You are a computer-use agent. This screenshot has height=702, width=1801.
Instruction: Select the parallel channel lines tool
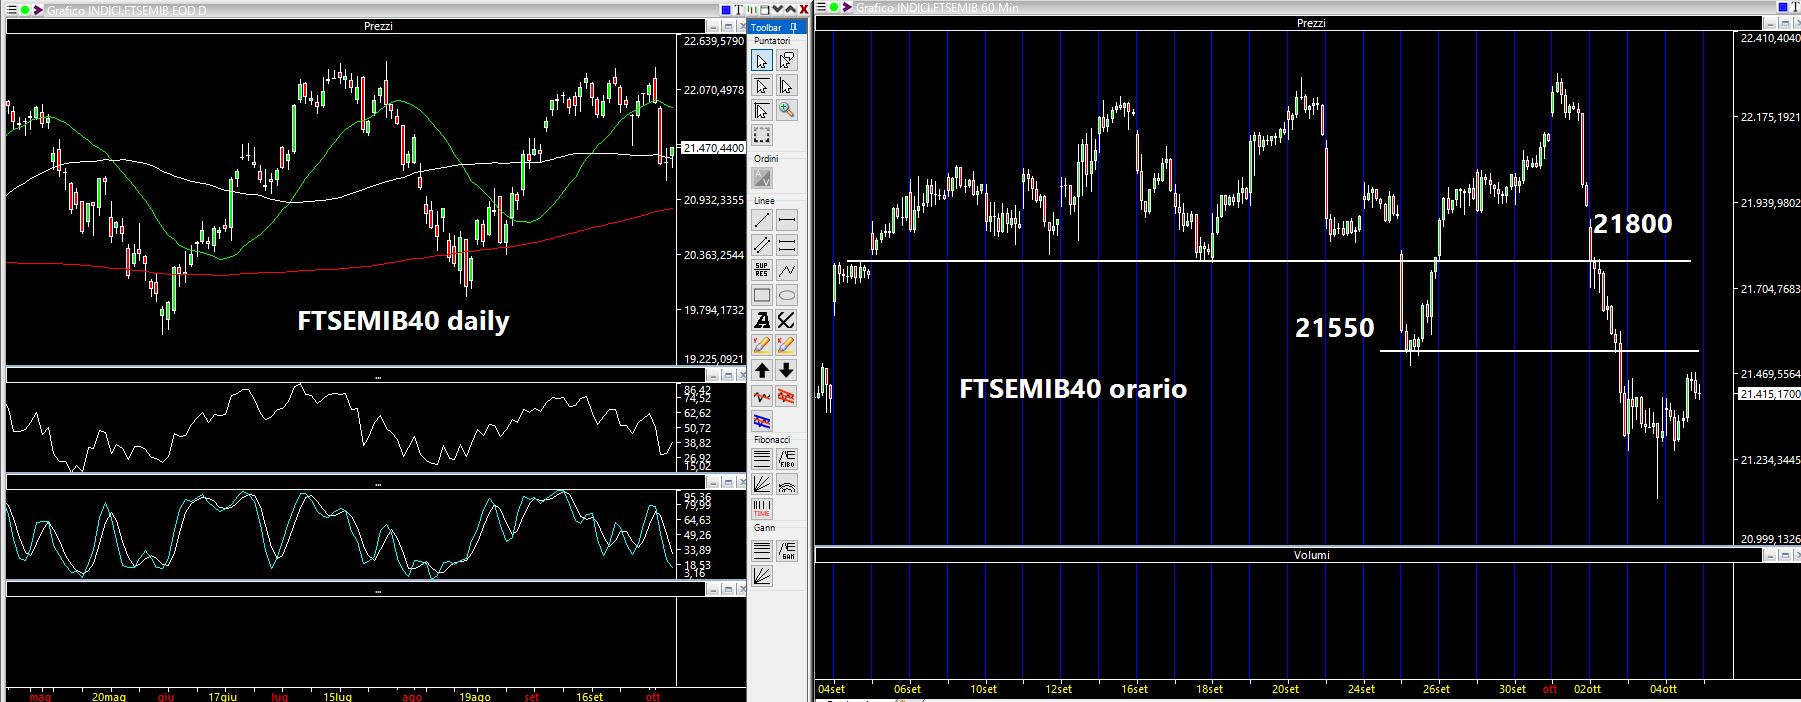pos(762,245)
